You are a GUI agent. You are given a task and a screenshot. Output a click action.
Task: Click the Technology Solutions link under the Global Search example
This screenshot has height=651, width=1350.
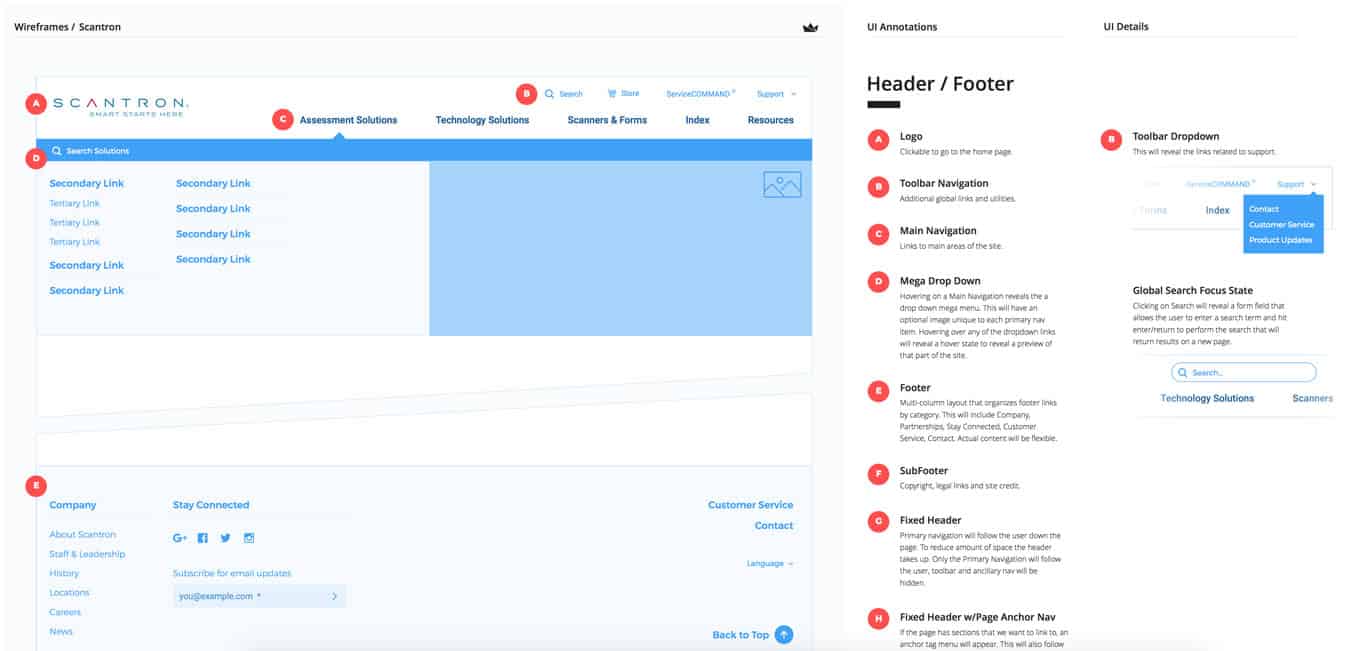1207,398
